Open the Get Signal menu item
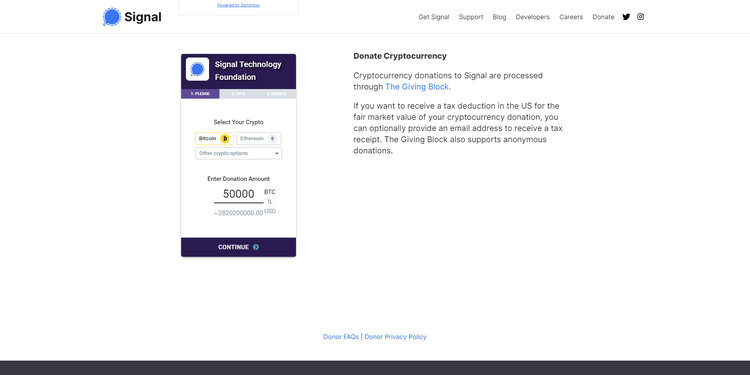The height and width of the screenshot is (375, 750). 434,17
